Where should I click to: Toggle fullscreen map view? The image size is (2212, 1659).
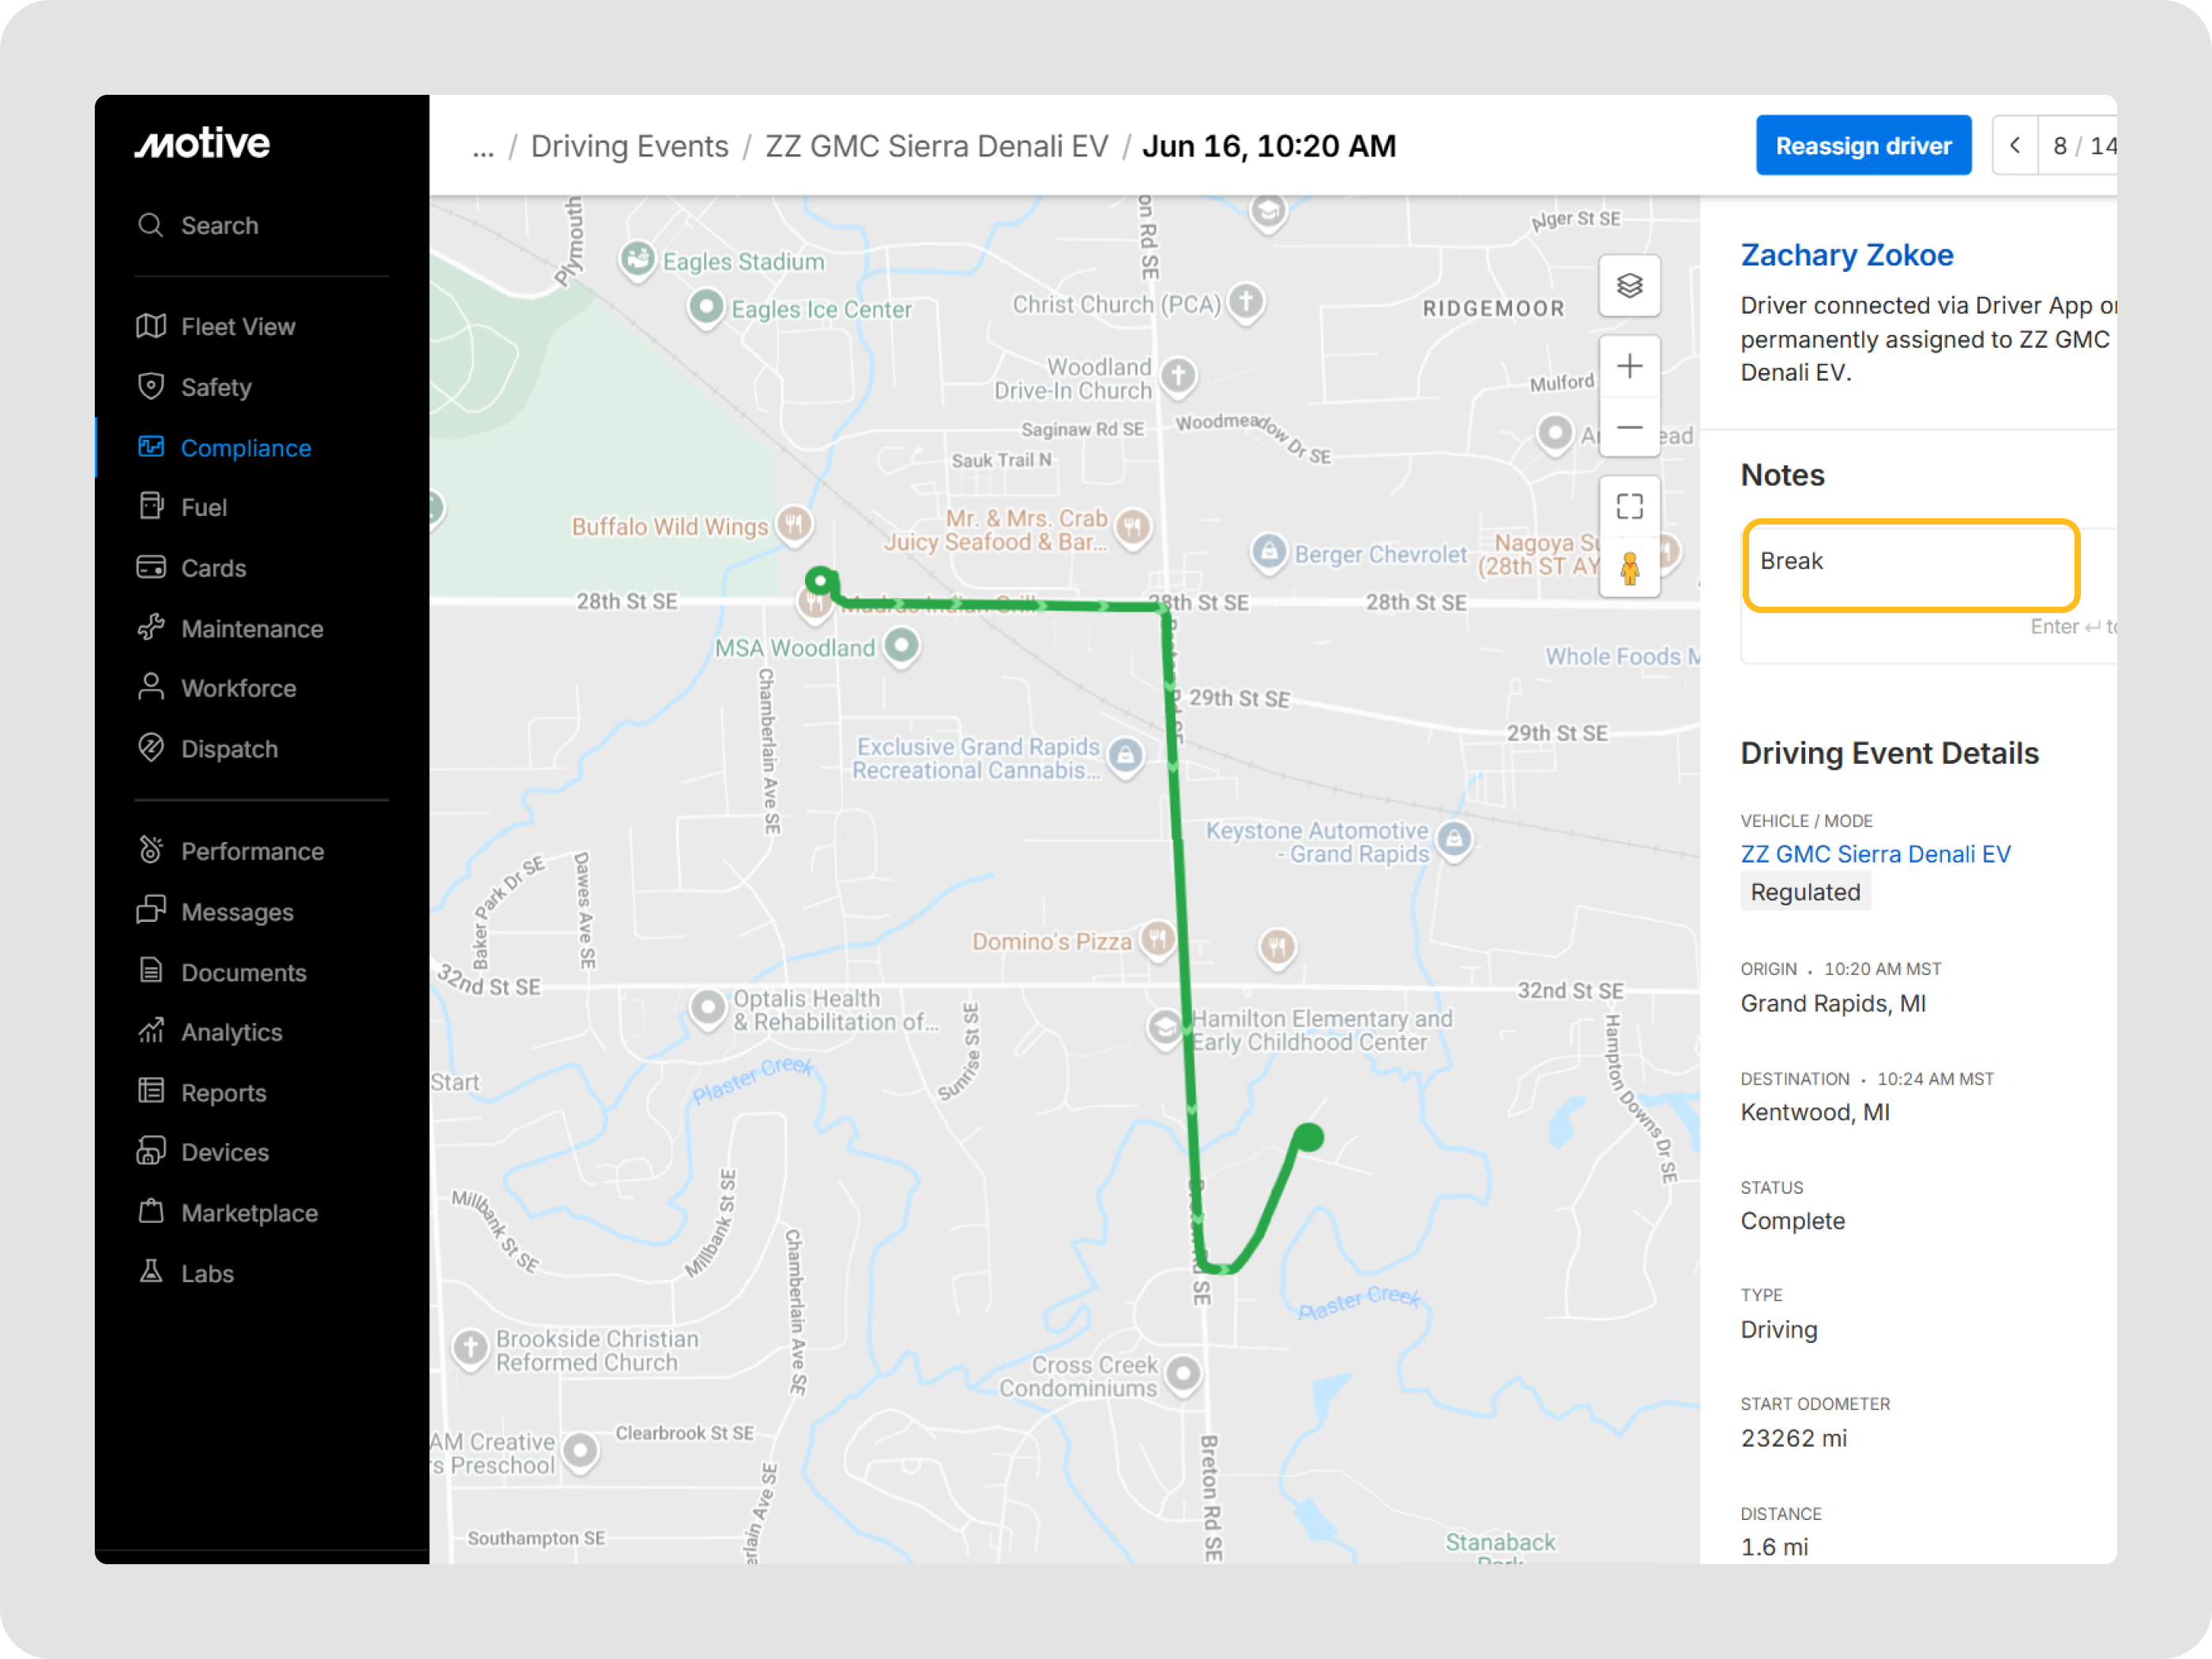click(1629, 507)
